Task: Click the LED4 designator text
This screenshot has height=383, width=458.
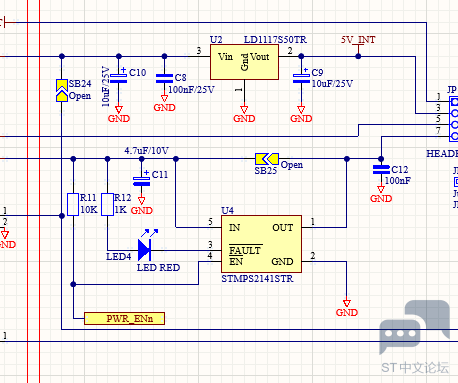Action: tap(119, 257)
